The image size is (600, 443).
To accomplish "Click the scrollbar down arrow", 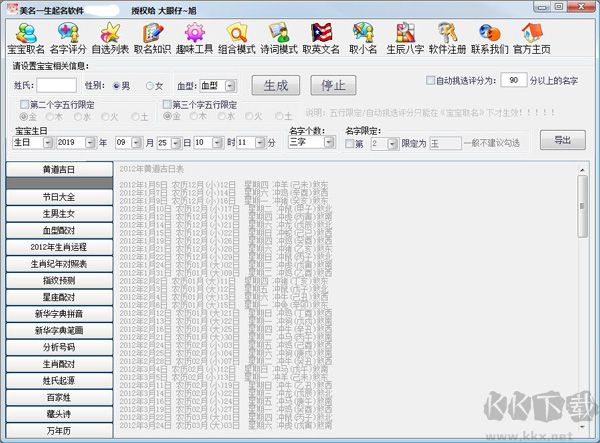I will click(x=582, y=426).
